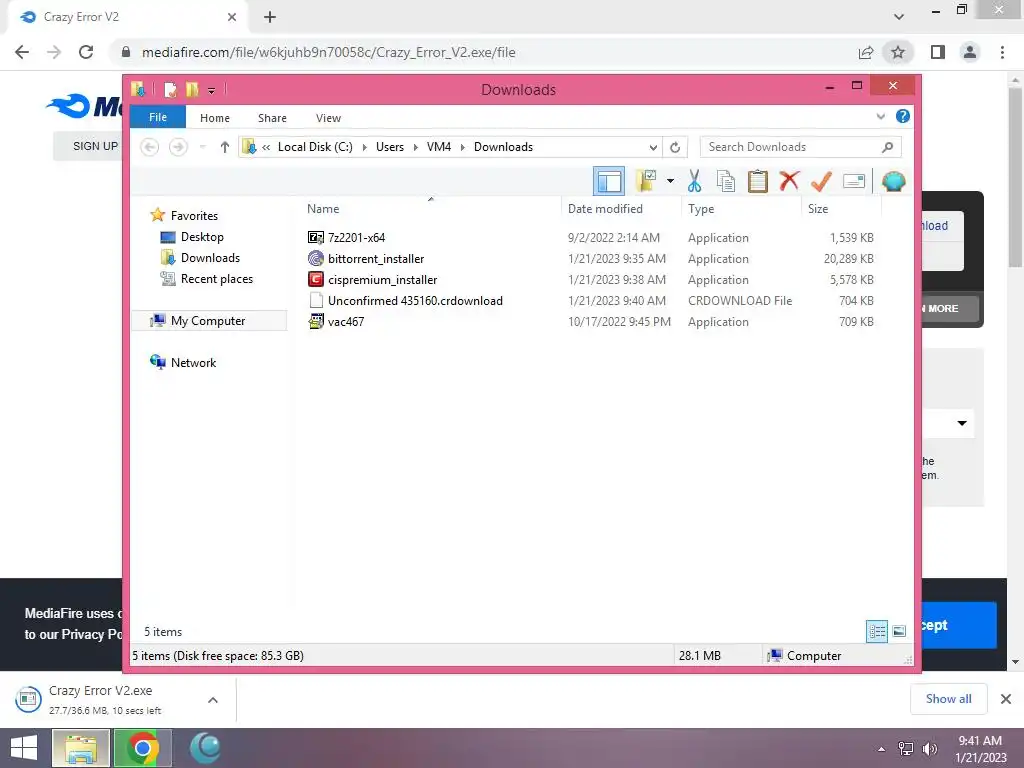Click the Explorer Back arrow button
This screenshot has height=768, width=1024.
tap(150, 147)
